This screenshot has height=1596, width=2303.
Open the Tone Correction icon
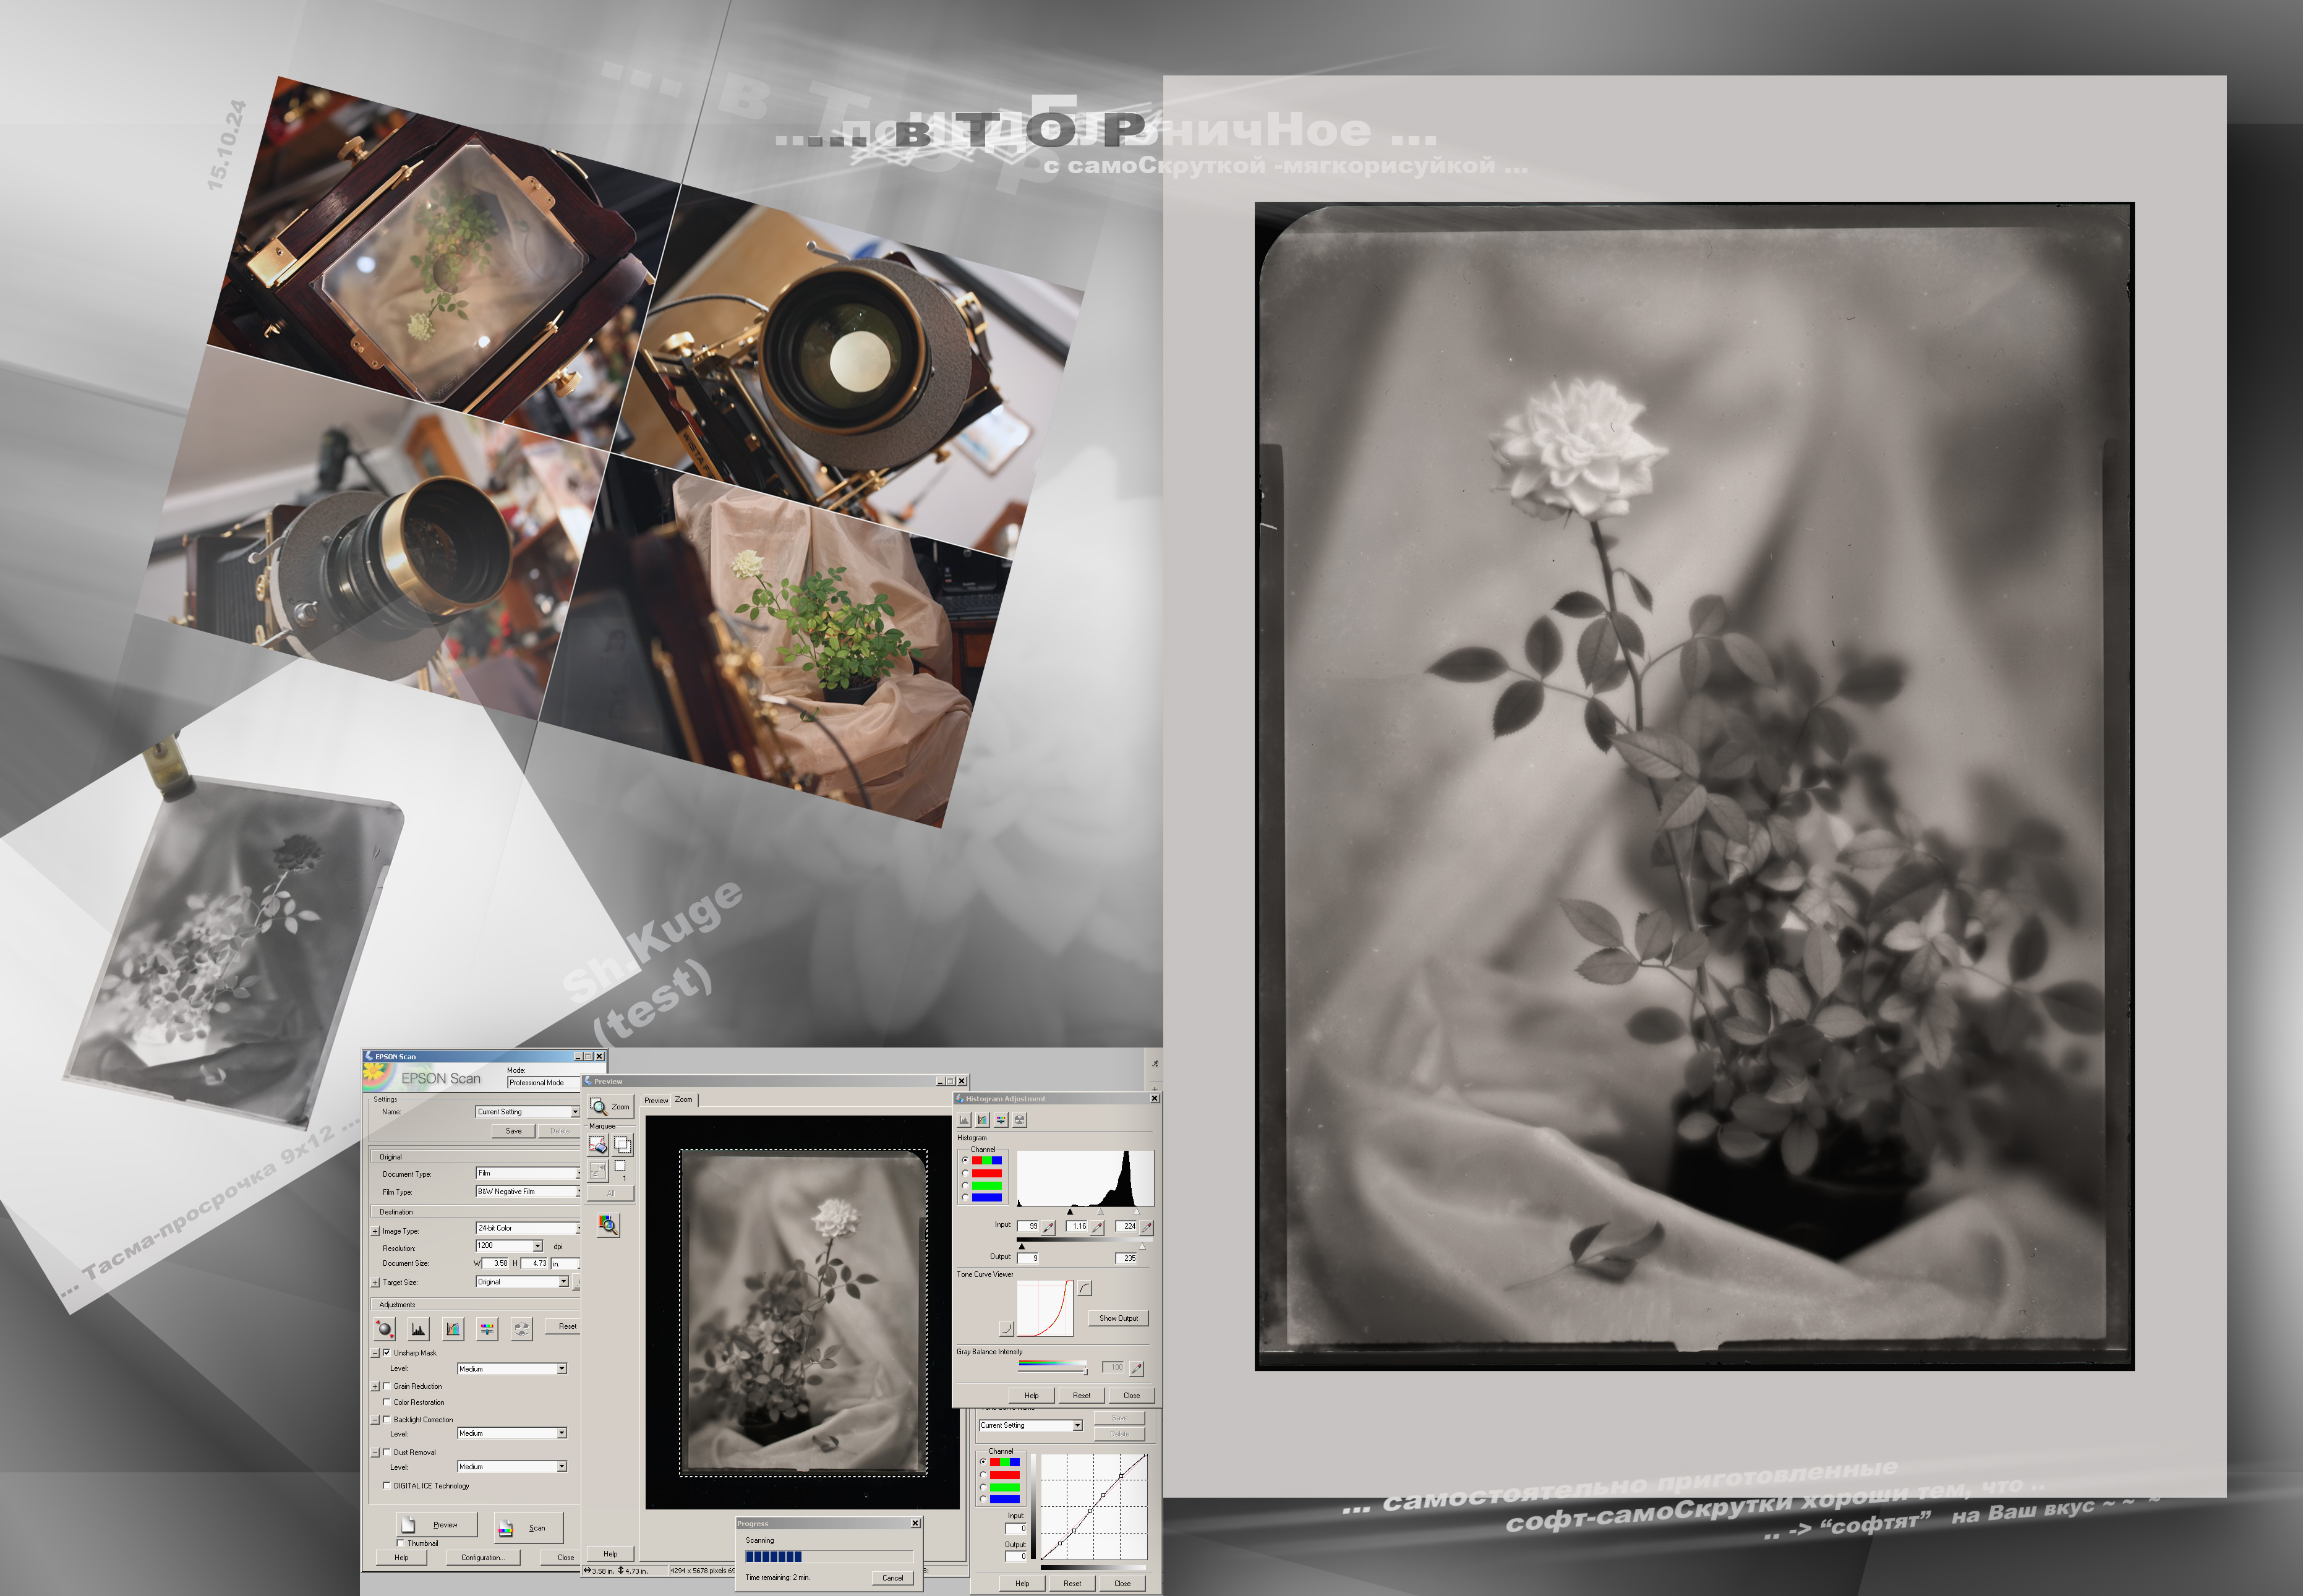(453, 1329)
